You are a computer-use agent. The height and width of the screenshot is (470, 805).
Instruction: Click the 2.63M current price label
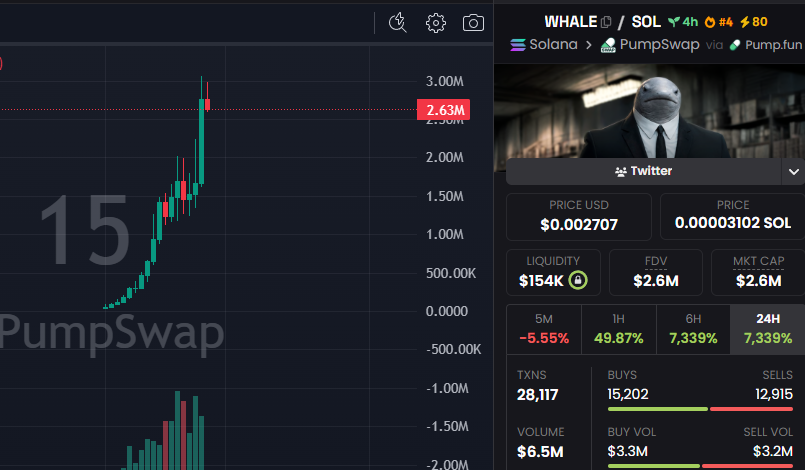coord(444,109)
